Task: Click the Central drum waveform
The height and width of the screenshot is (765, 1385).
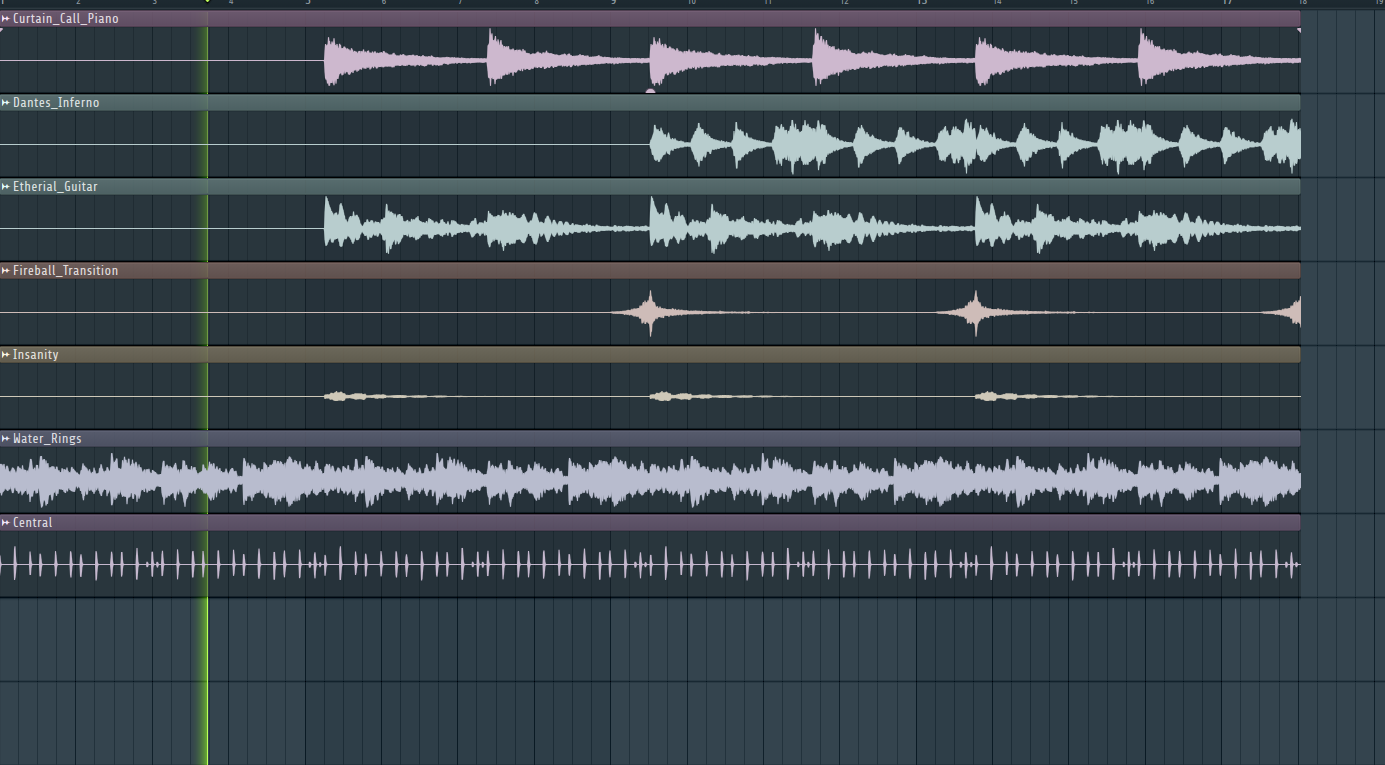Action: (650, 564)
